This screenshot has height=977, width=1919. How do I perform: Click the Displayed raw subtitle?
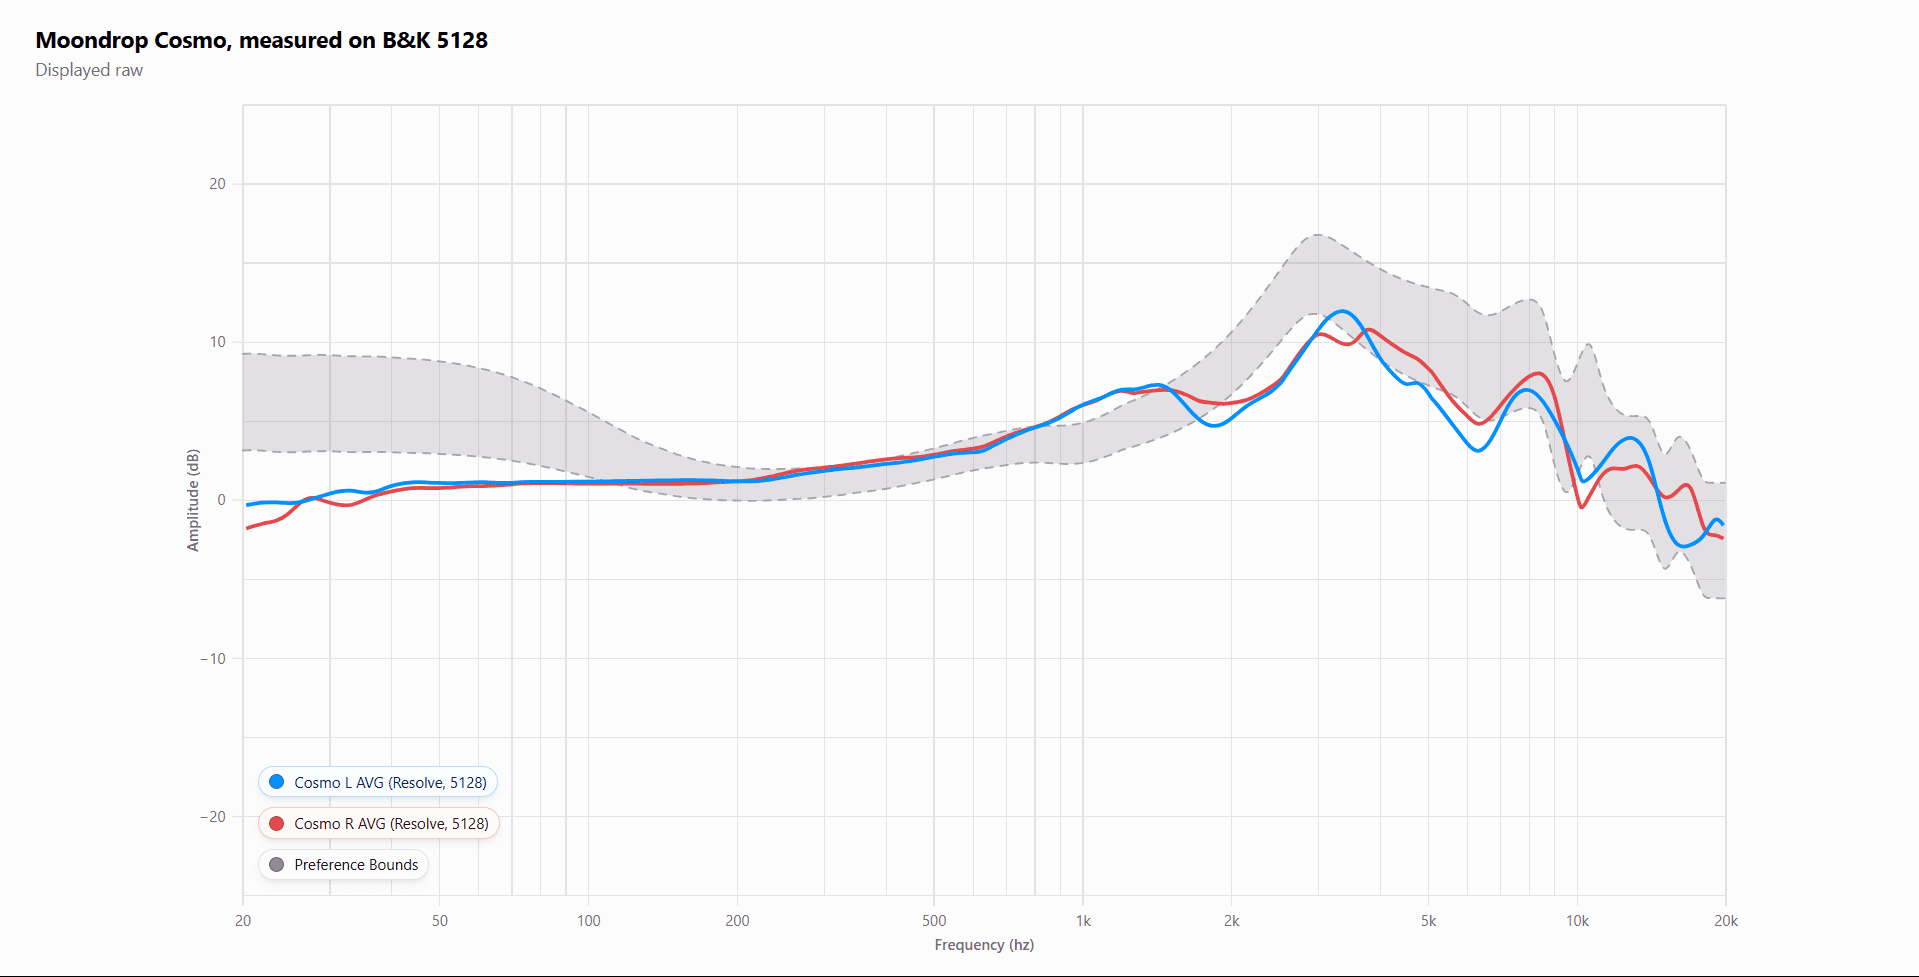point(89,70)
